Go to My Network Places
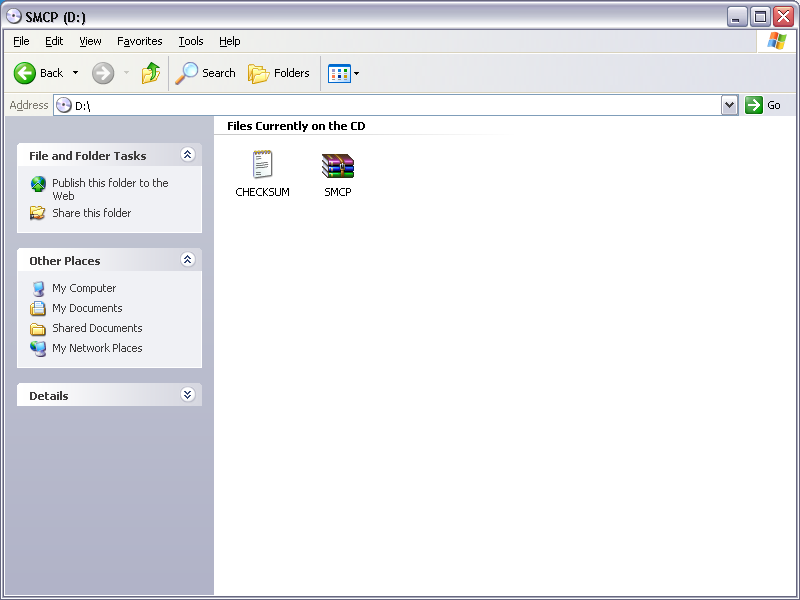 click(x=97, y=348)
